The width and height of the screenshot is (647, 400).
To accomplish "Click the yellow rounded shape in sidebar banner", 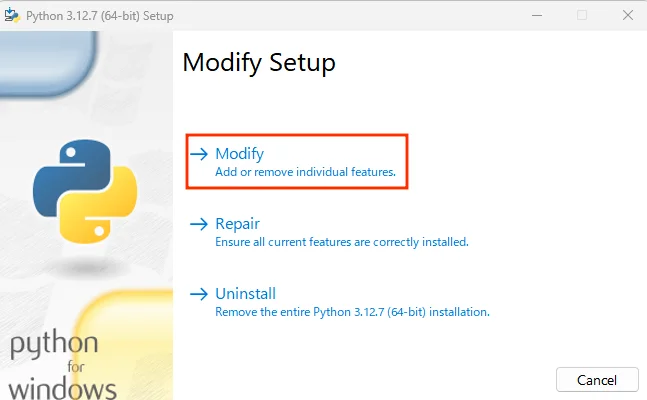I will click(126, 345).
